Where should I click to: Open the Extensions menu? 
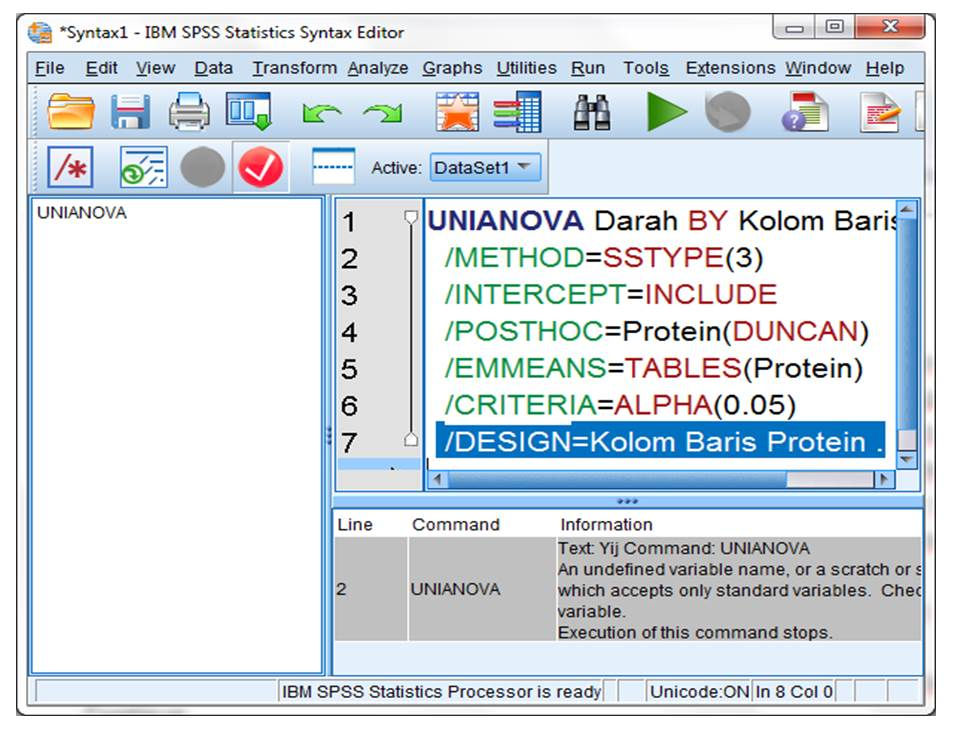(730, 68)
